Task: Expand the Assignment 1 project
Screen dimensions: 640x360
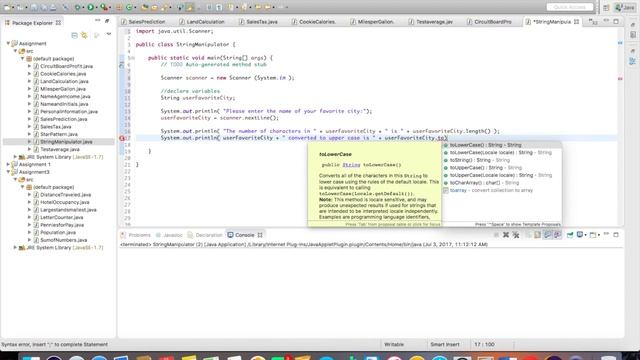Action: click(8, 164)
